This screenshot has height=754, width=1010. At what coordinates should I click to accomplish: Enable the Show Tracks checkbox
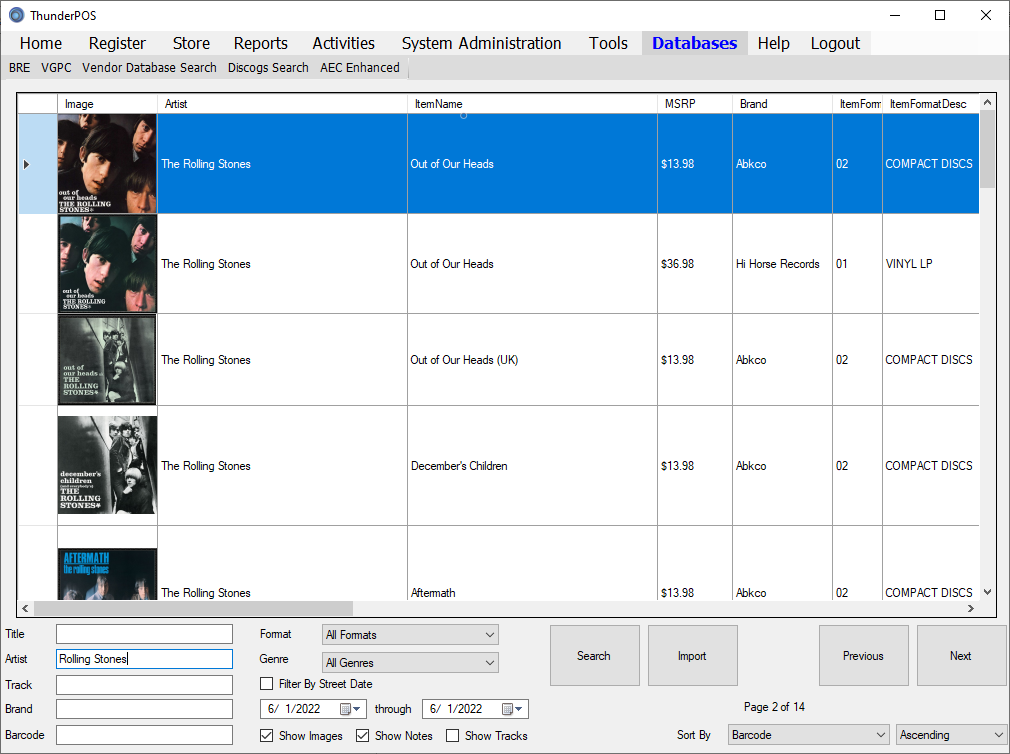click(x=453, y=736)
